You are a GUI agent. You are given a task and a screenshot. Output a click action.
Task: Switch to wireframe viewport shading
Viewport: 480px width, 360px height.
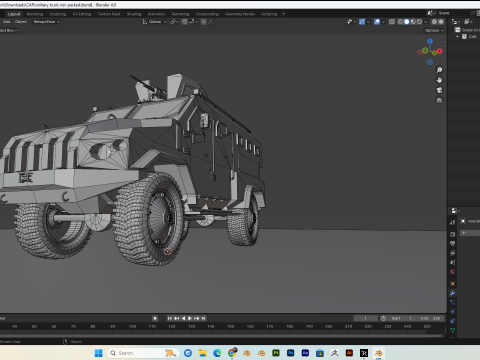click(x=400, y=22)
